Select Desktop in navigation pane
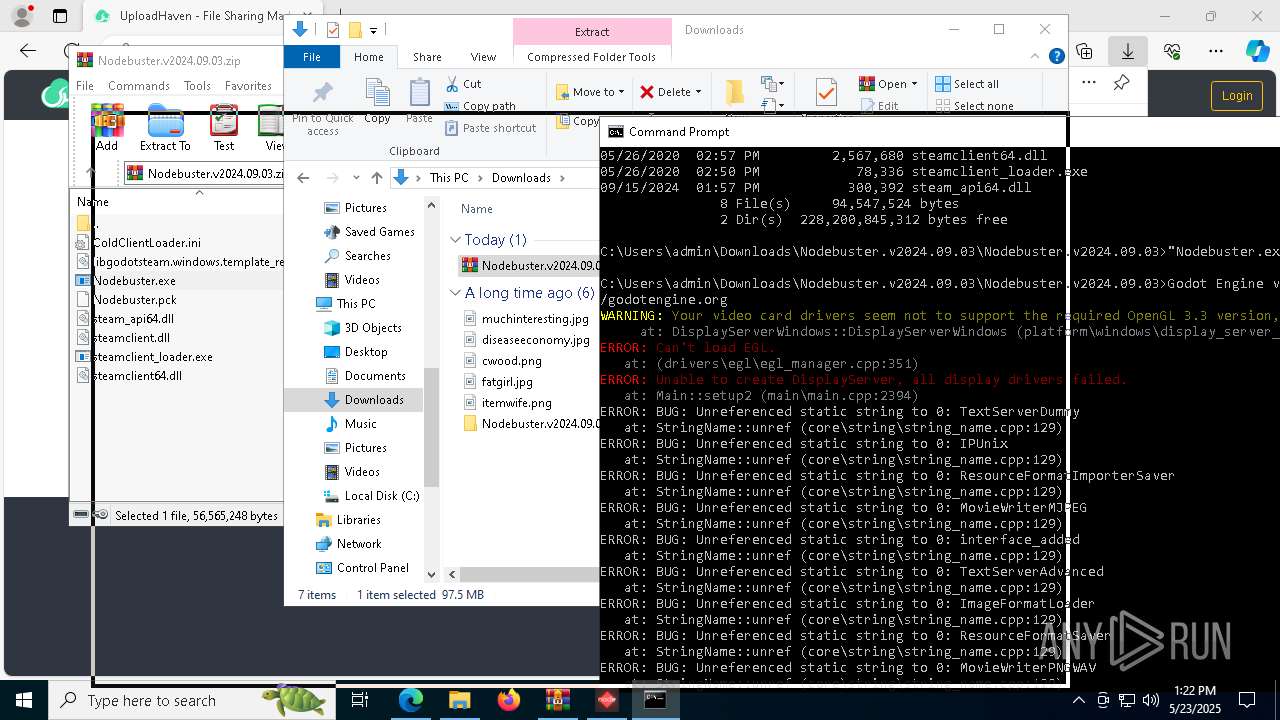1280x720 pixels. point(355,352)
